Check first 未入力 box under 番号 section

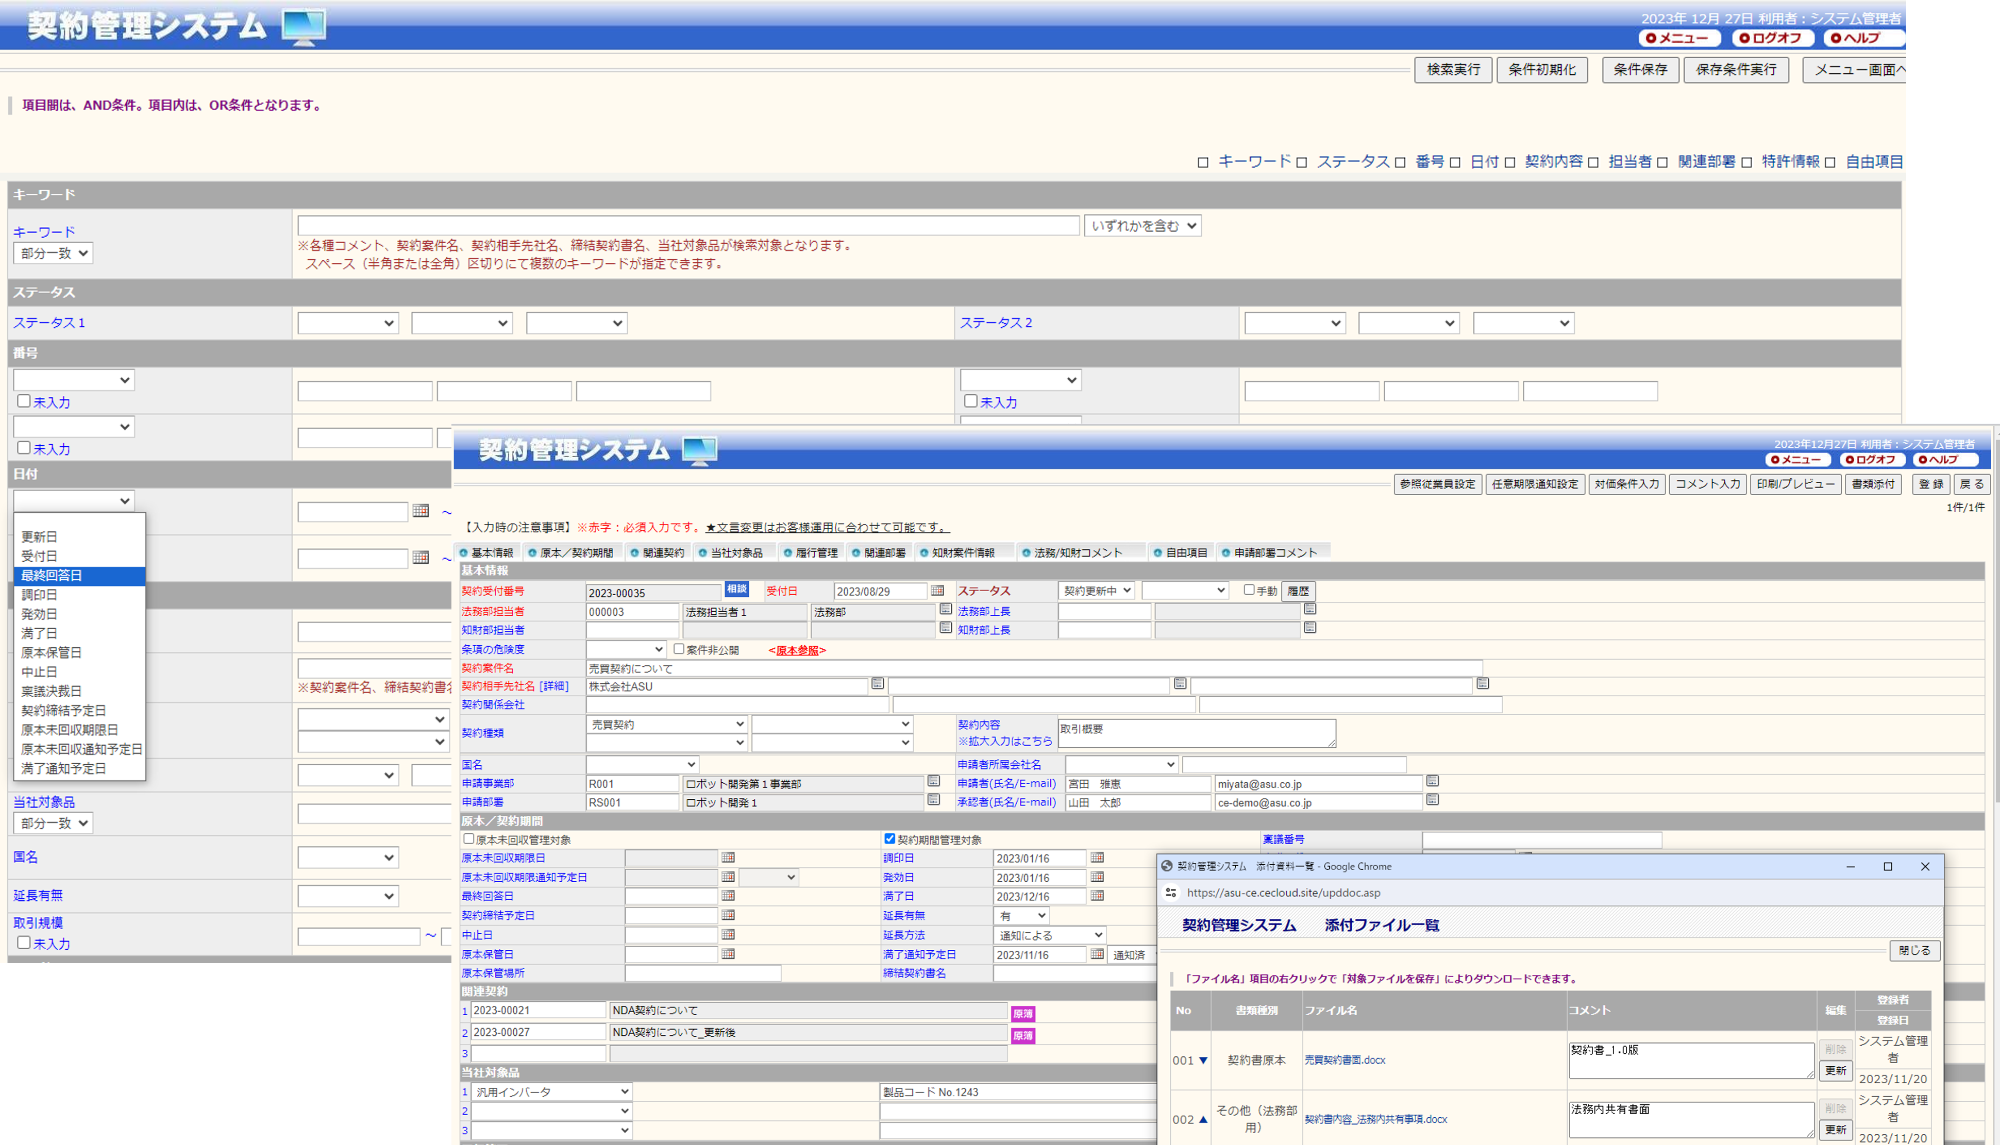pyautogui.click(x=24, y=401)
